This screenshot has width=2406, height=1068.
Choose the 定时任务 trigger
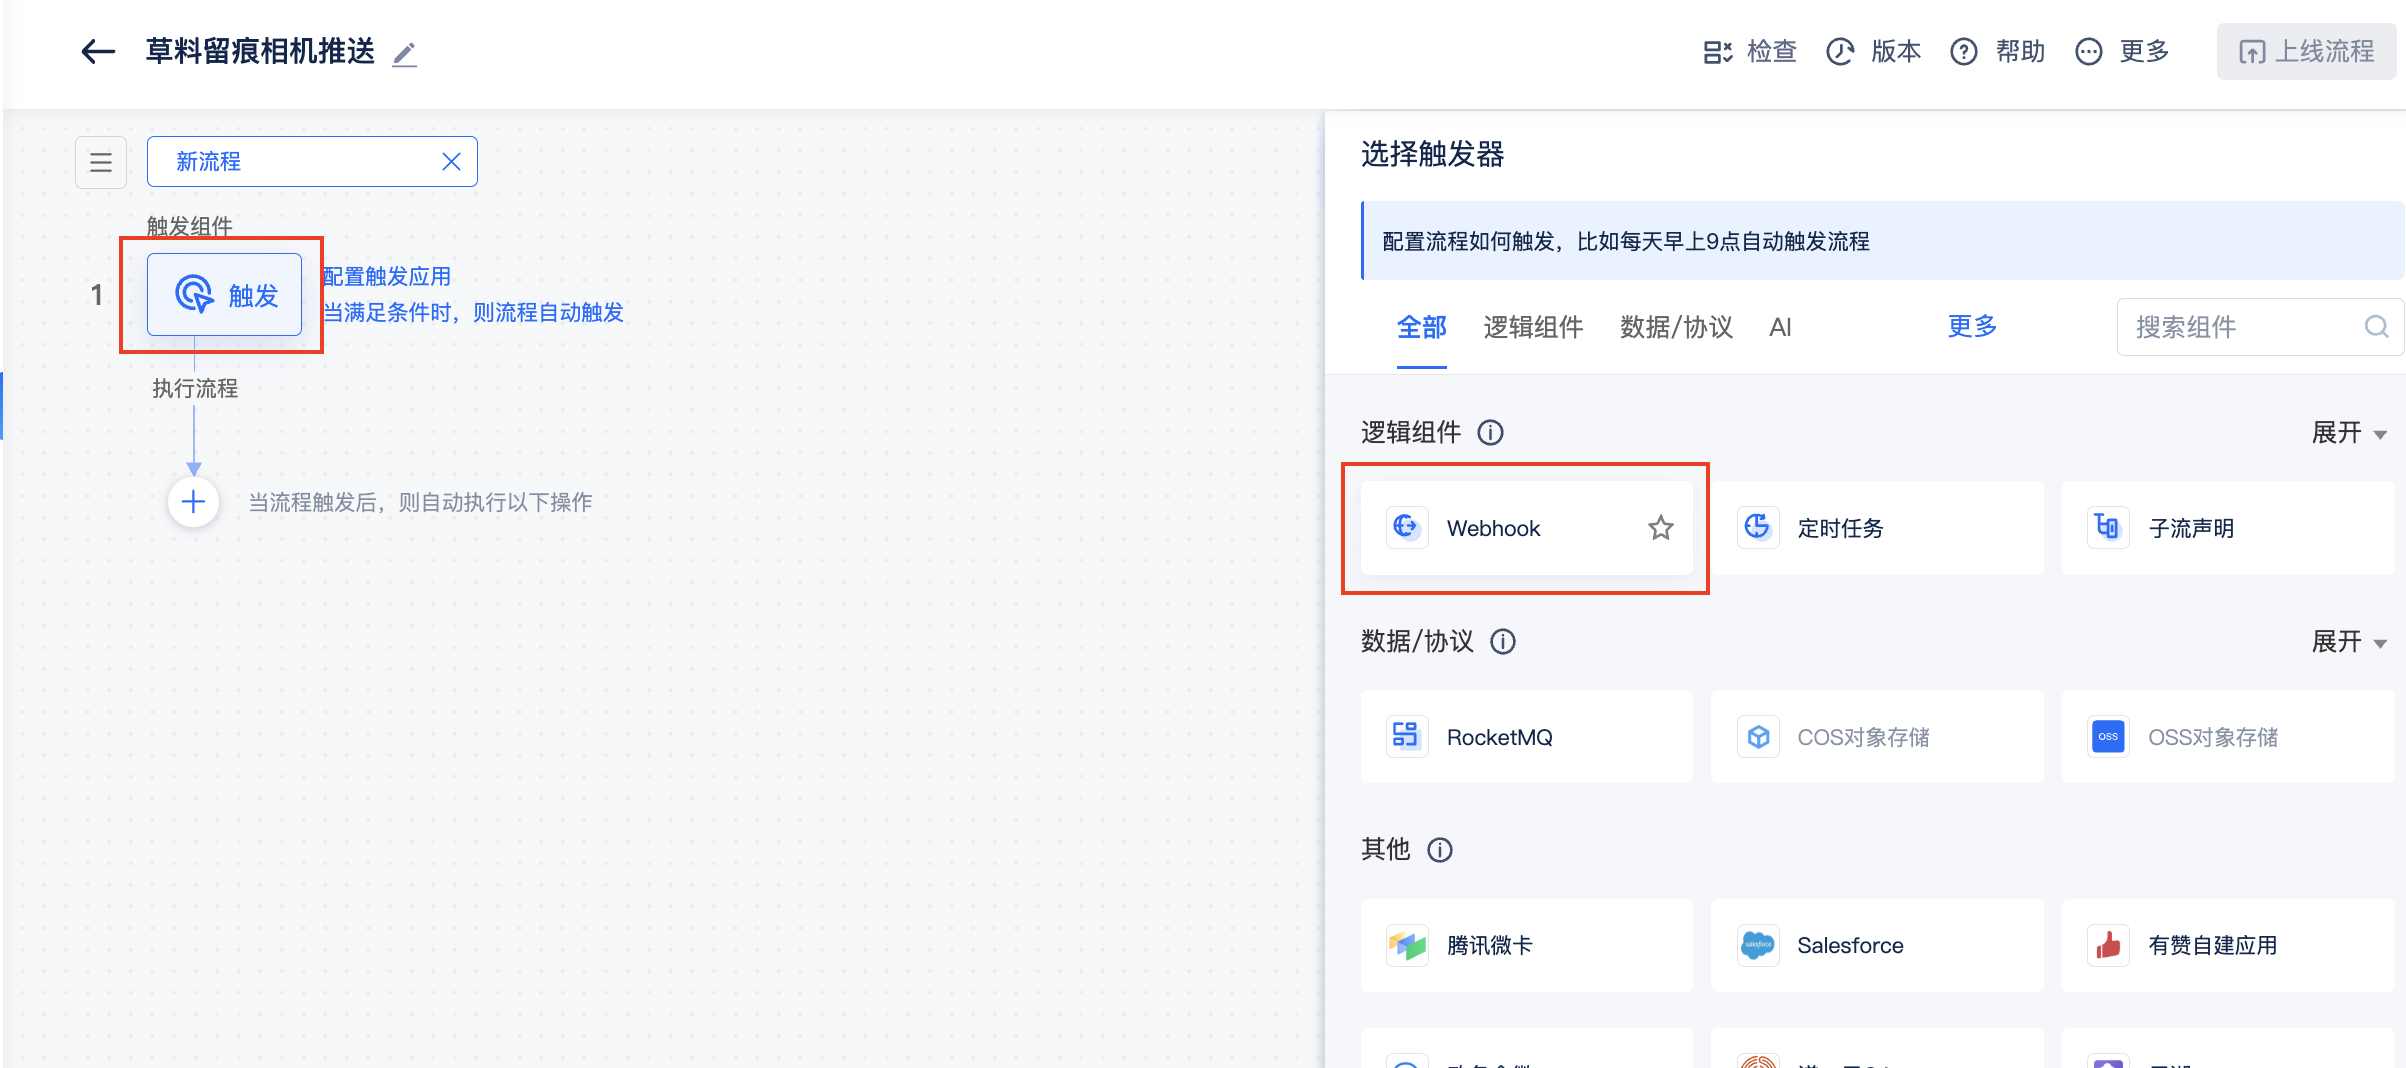(1877, 528)
